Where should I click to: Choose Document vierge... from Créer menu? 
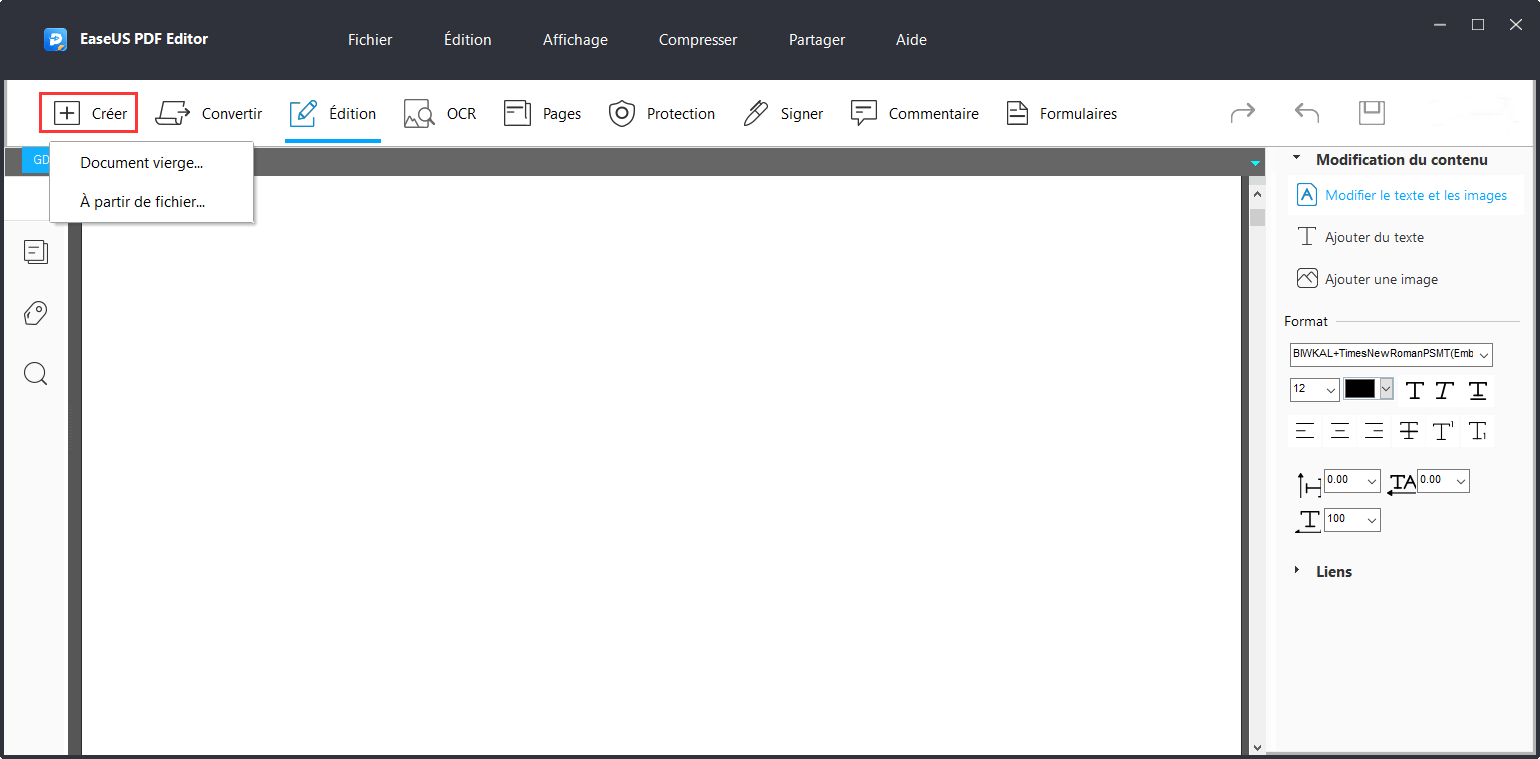(142, 163)
